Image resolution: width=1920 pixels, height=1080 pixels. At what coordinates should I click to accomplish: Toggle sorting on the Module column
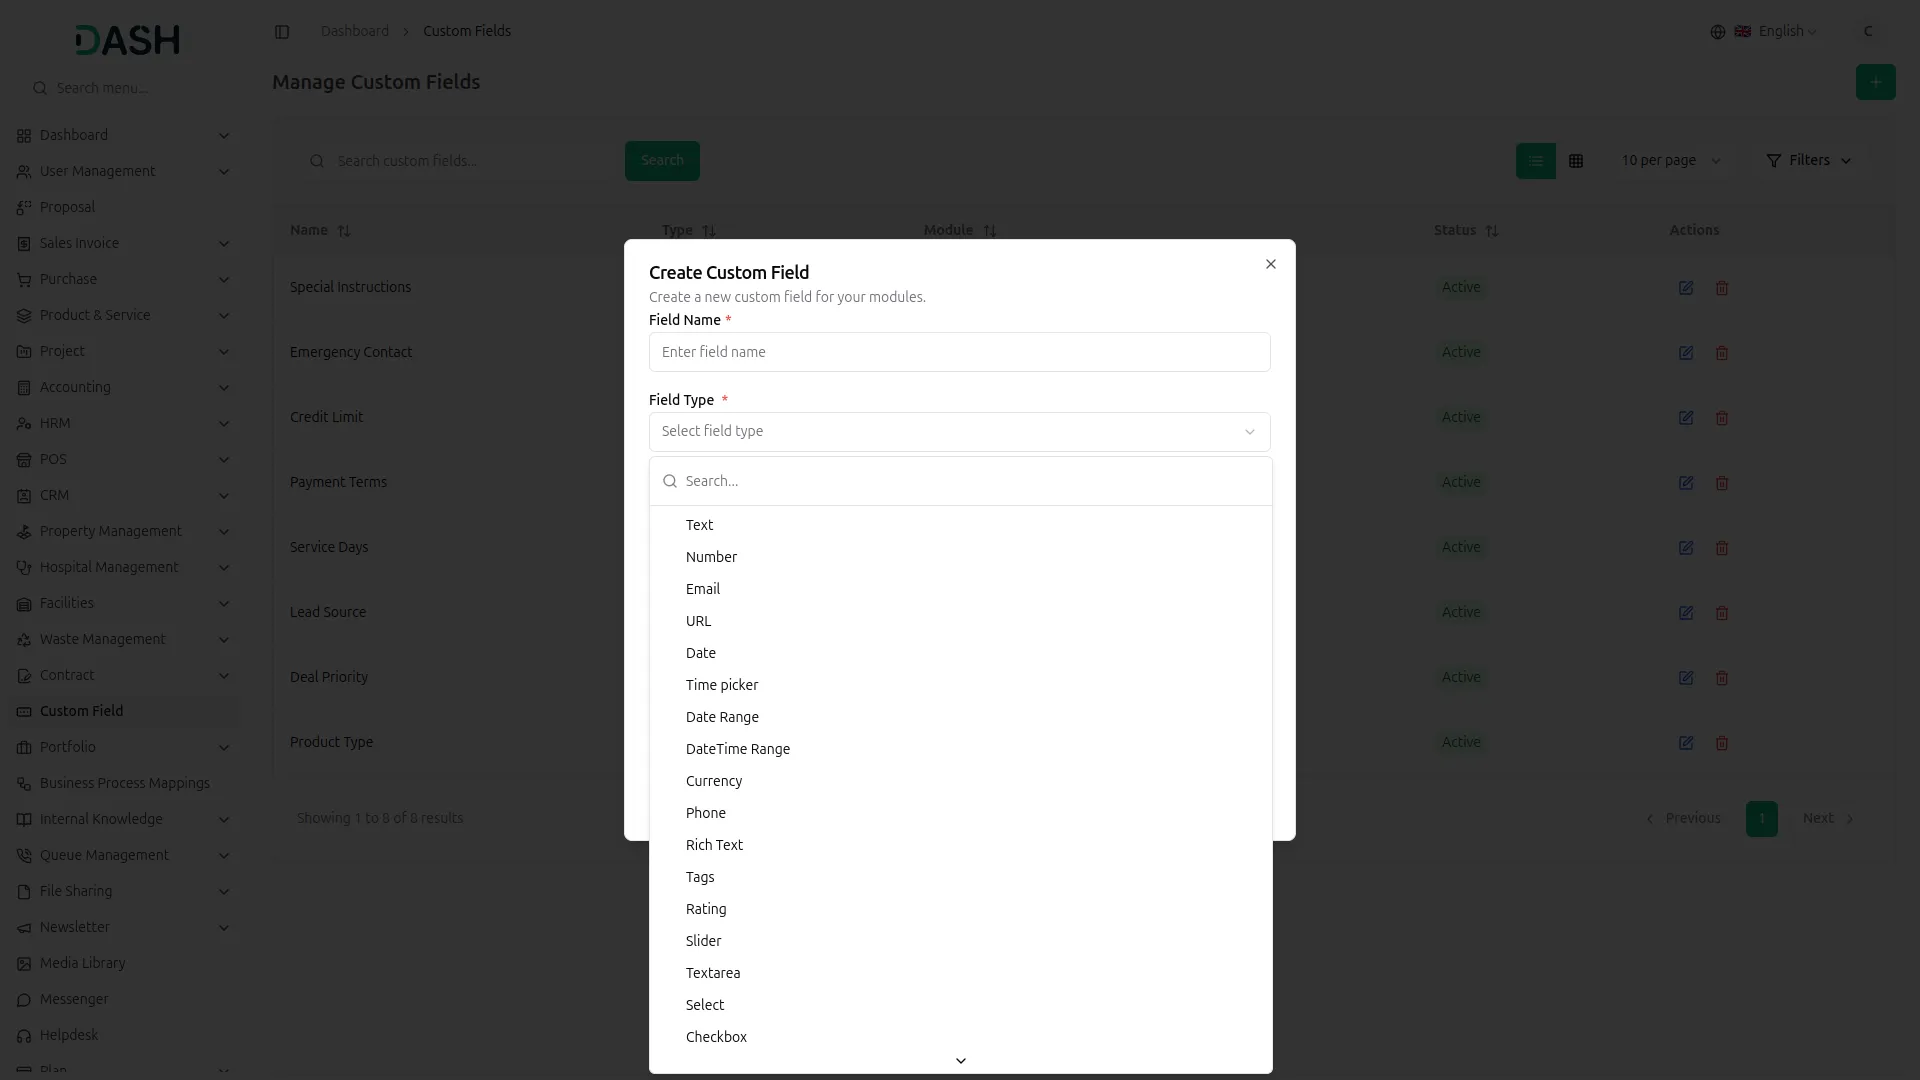click(990, 230)
